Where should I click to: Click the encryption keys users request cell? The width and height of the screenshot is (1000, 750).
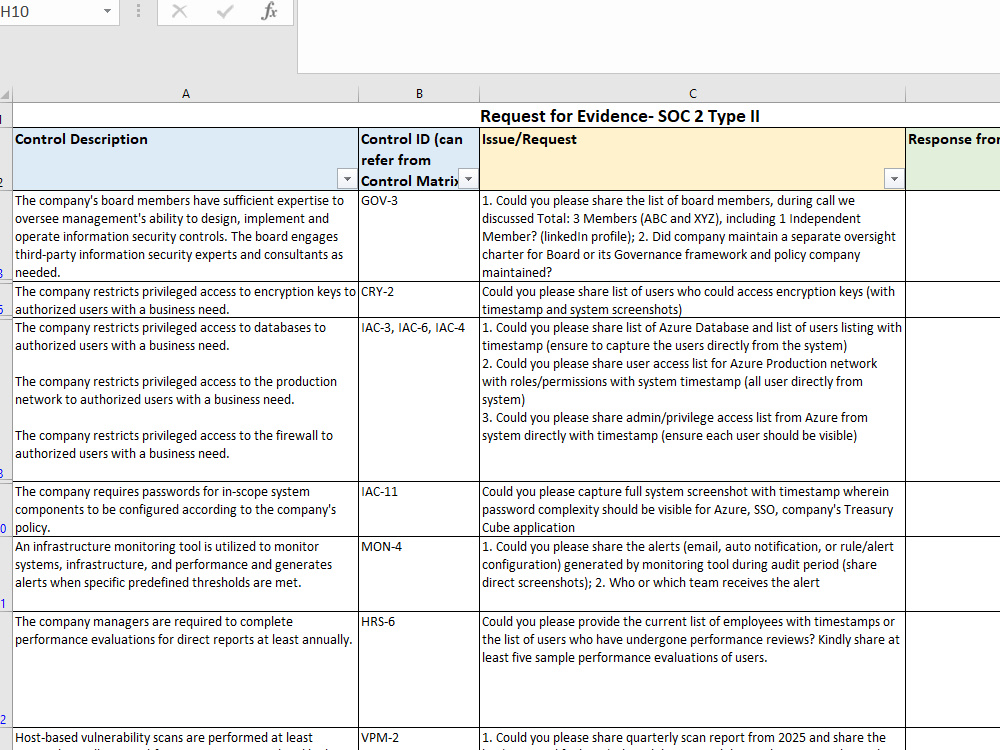[x=693, y=300]
